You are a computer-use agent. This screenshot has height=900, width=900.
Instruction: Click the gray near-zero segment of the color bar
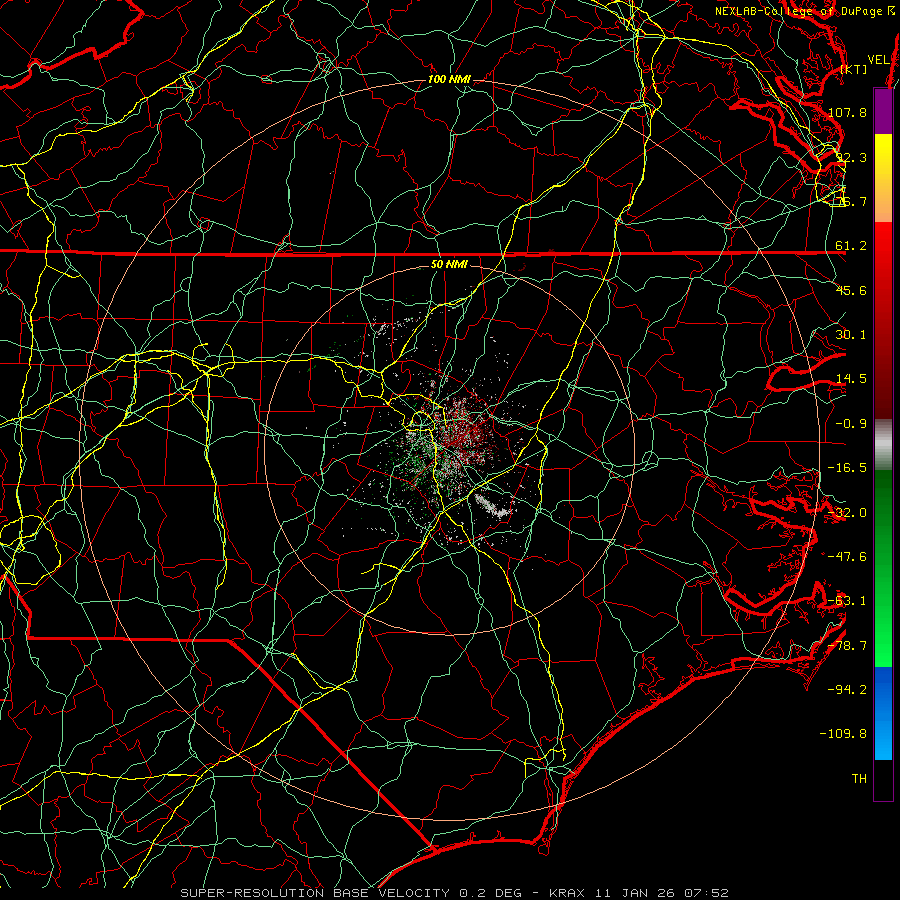pyautogui.click(x=883, y=444)
